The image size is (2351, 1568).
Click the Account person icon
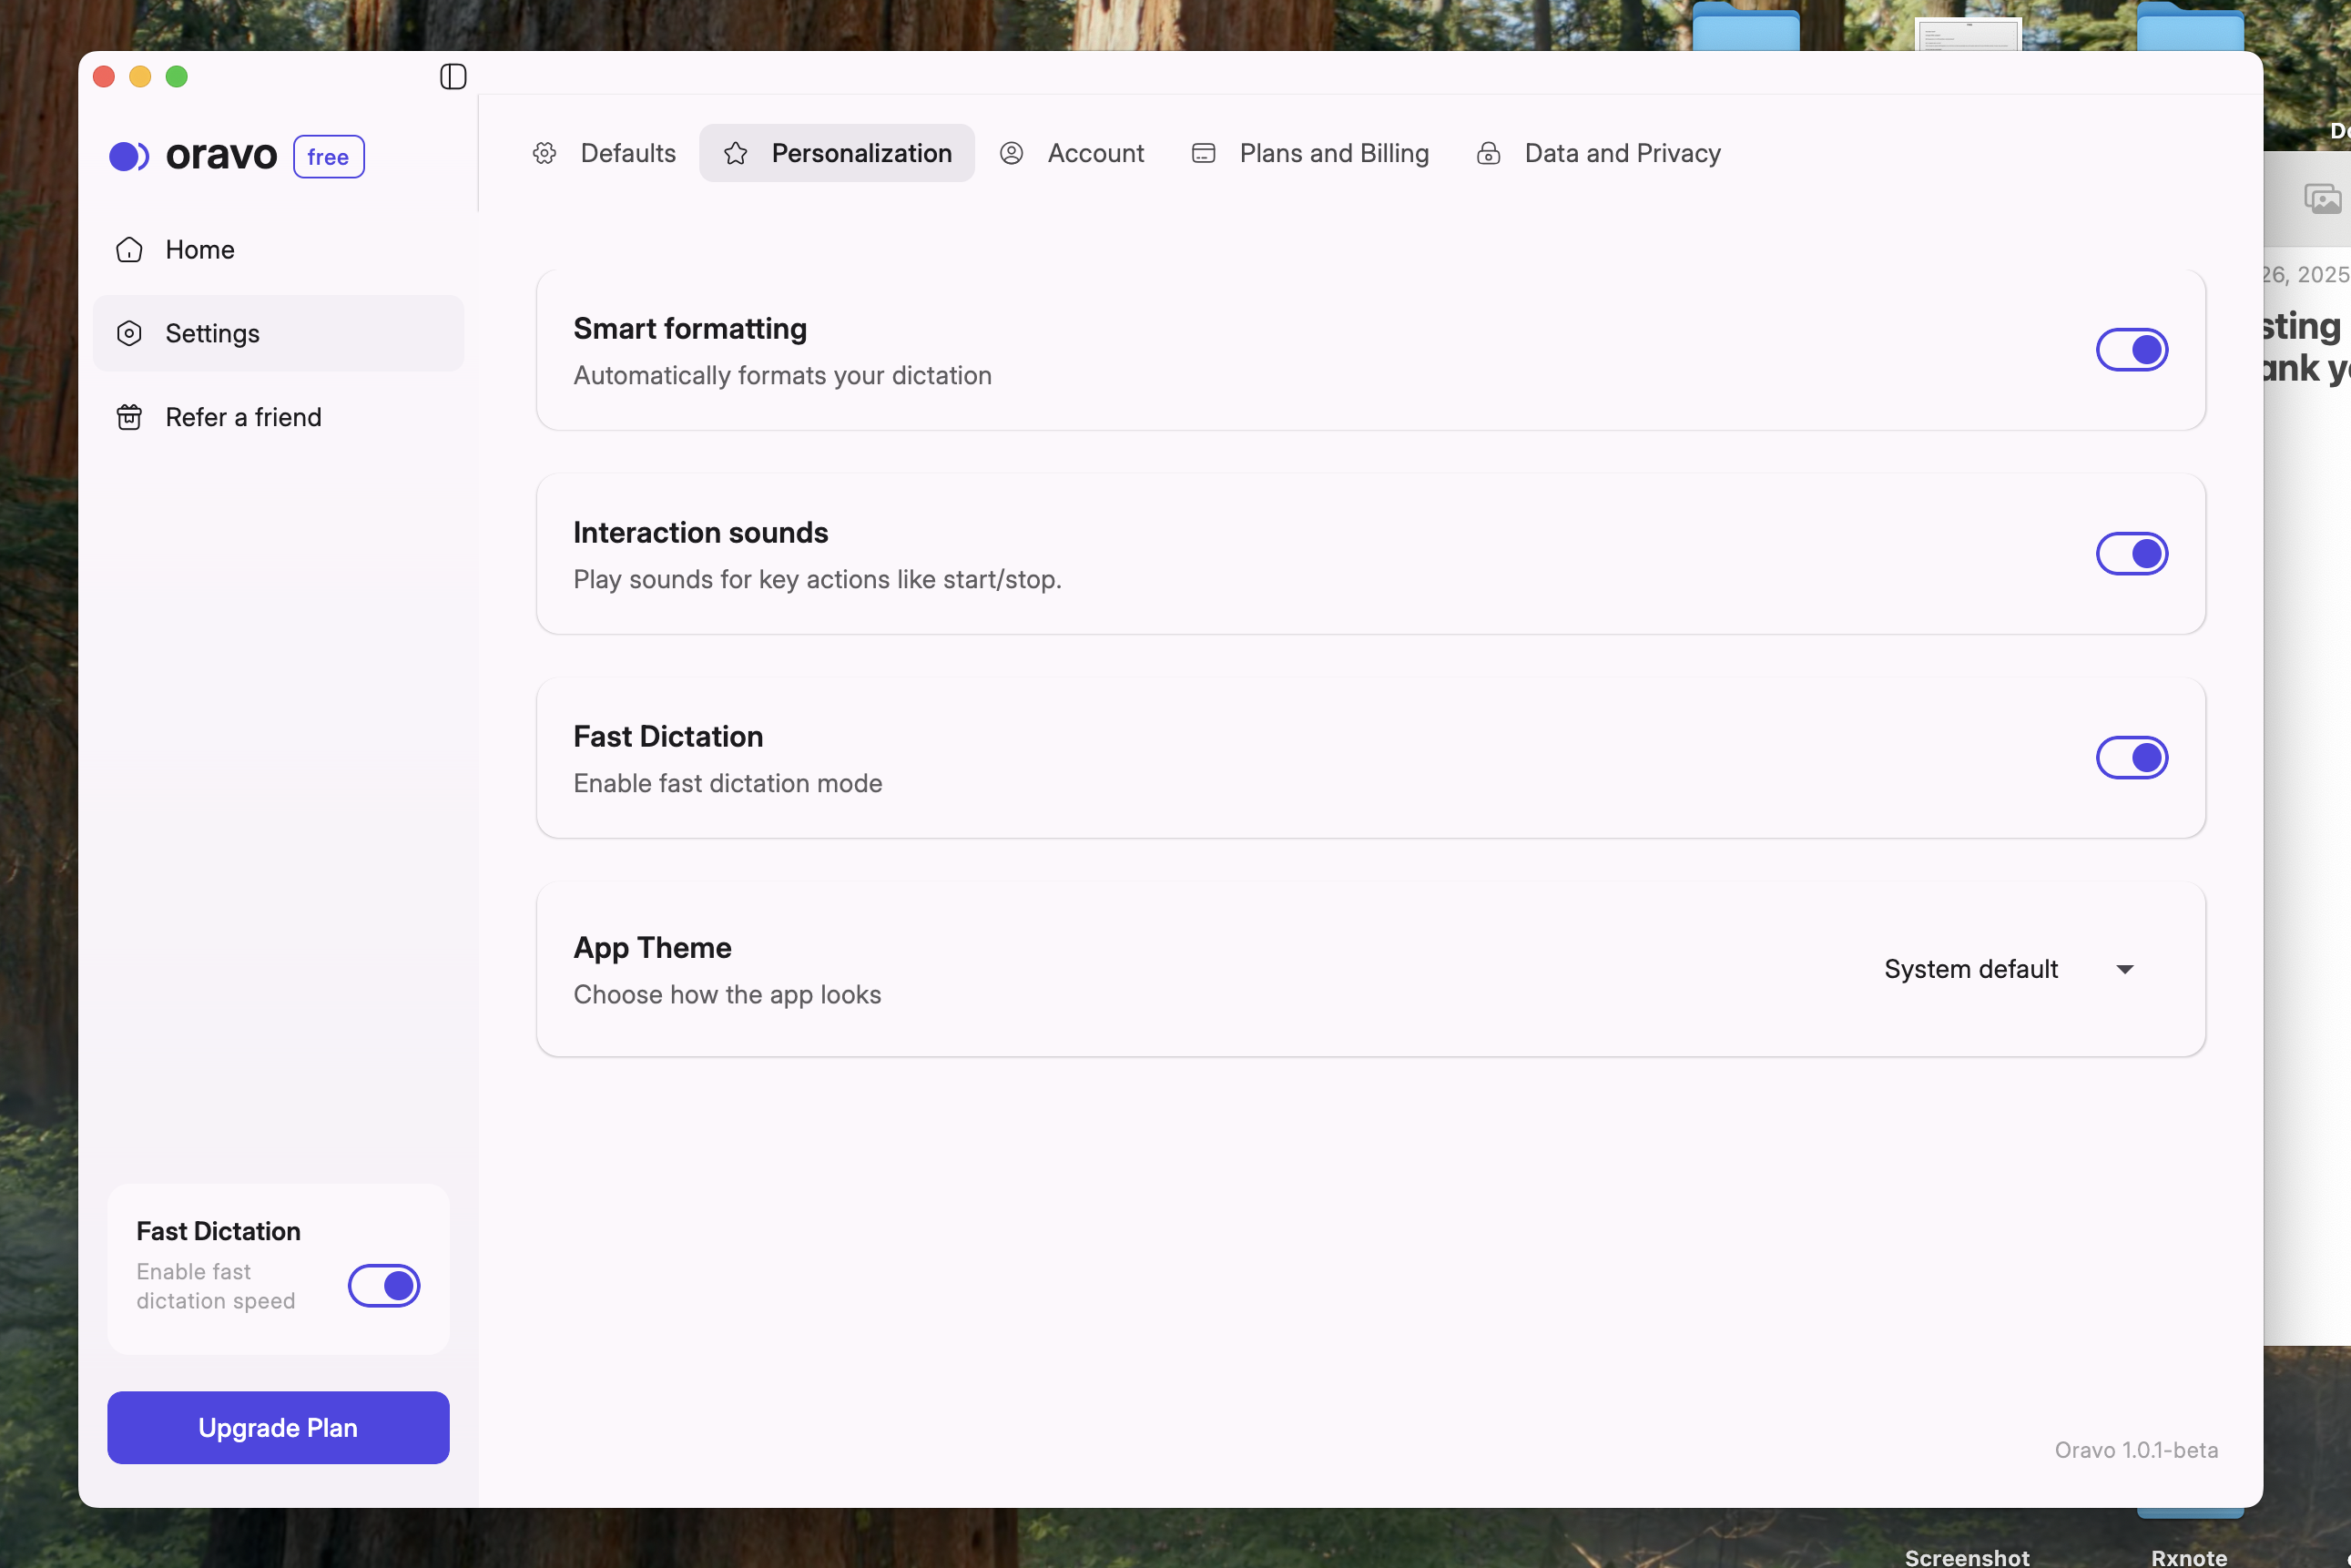pyautogui.click(x=1011, y=153)
